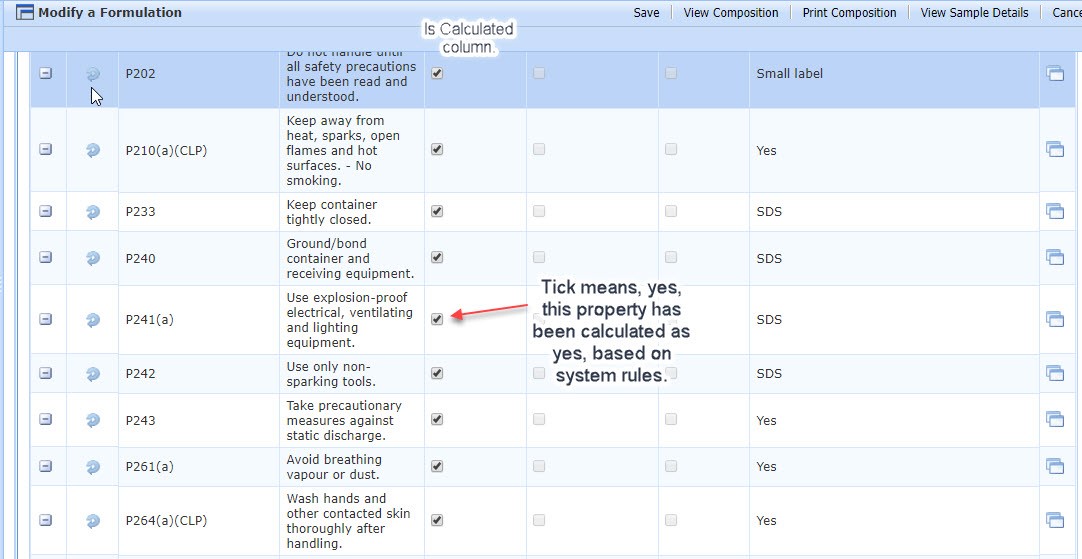Toggle the Is Calculated checkbox for P261(a)
This screenshot has height=559, width=1082.
(437, 466)
